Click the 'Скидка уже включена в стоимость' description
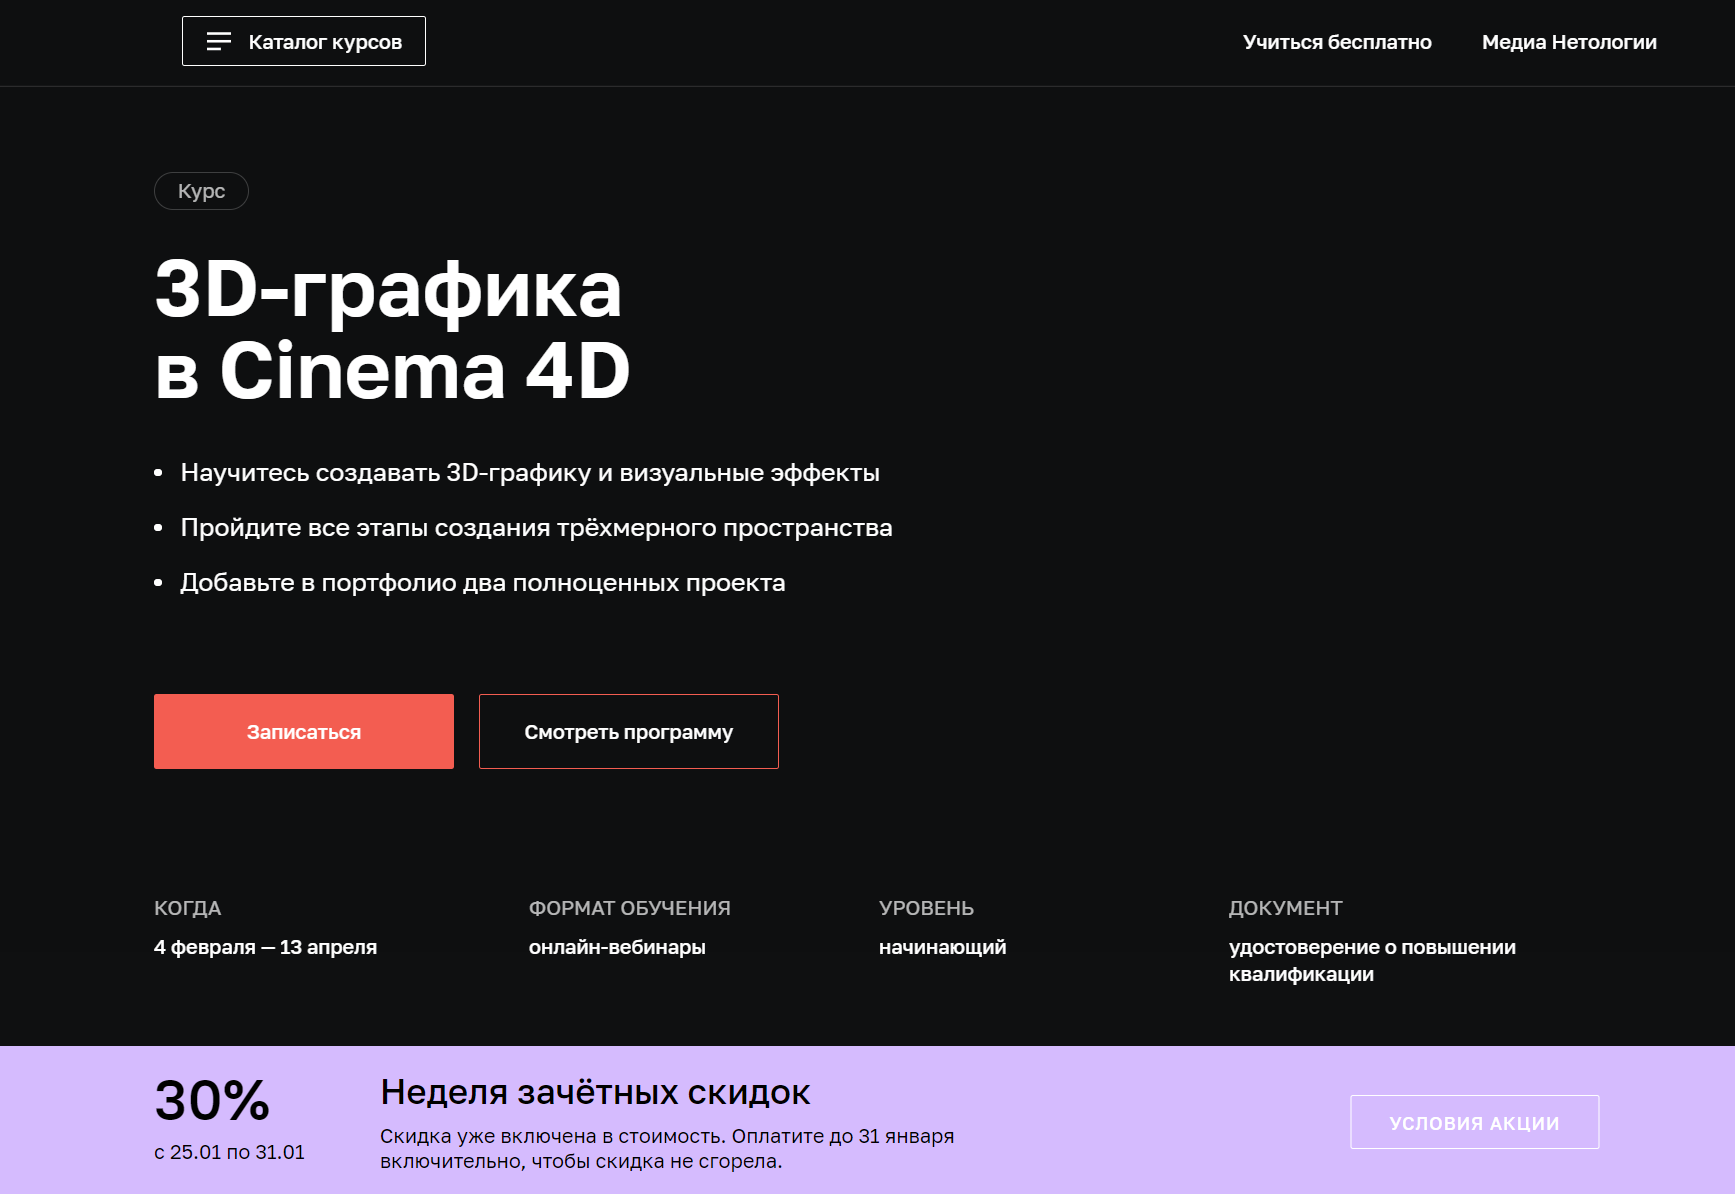The width and height of the screenshot is (1735, 1194). 667,1148
